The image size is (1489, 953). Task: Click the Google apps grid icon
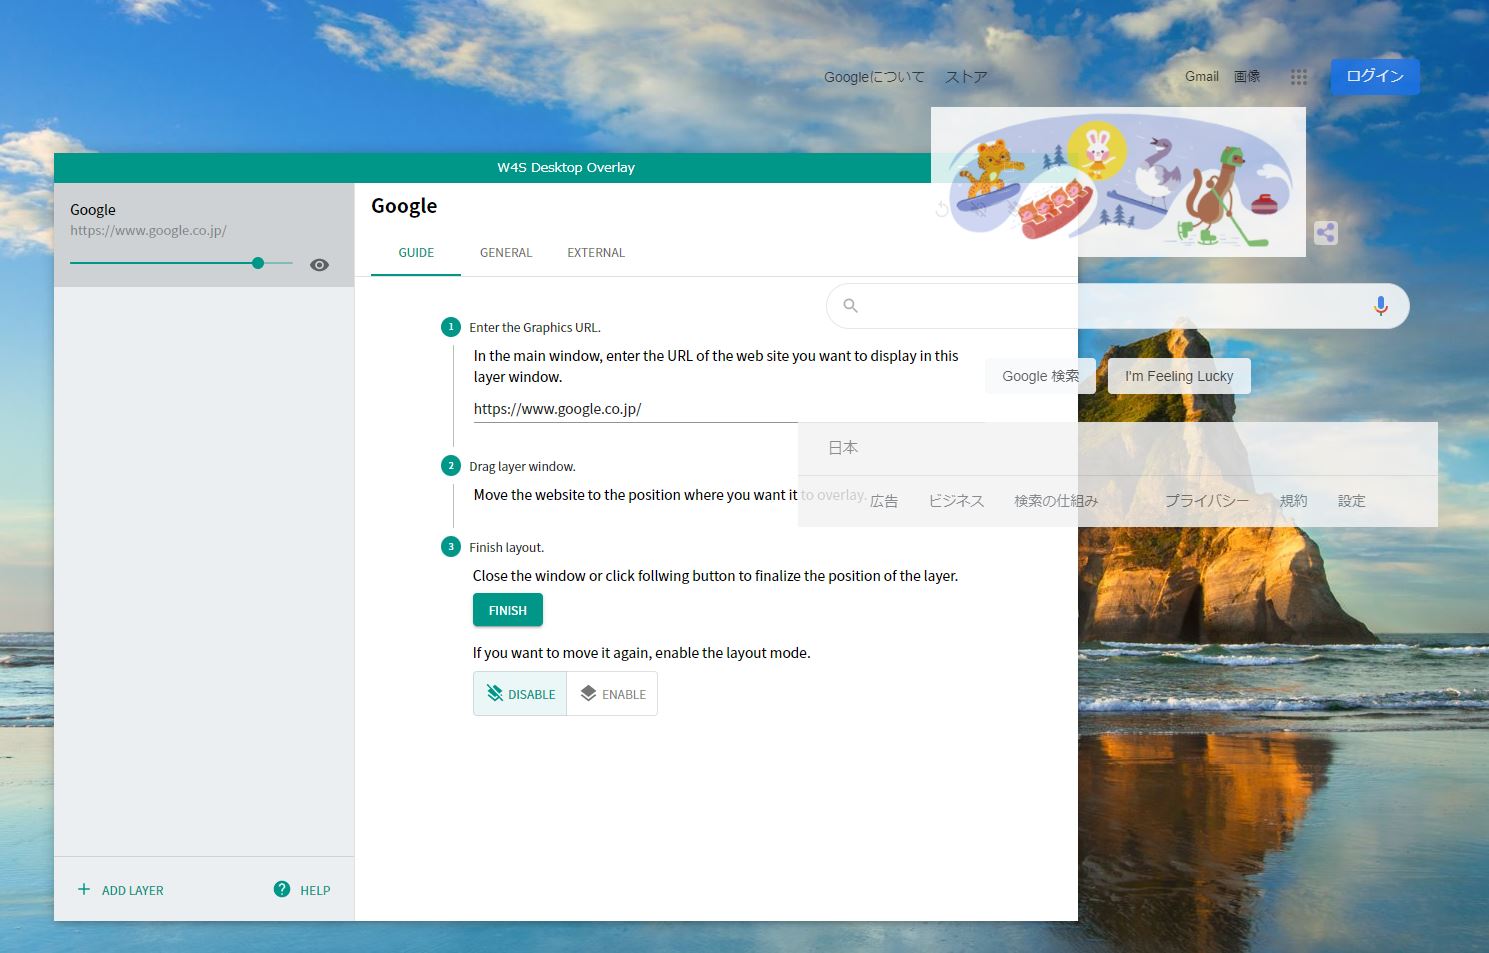tap(1299, 77)
